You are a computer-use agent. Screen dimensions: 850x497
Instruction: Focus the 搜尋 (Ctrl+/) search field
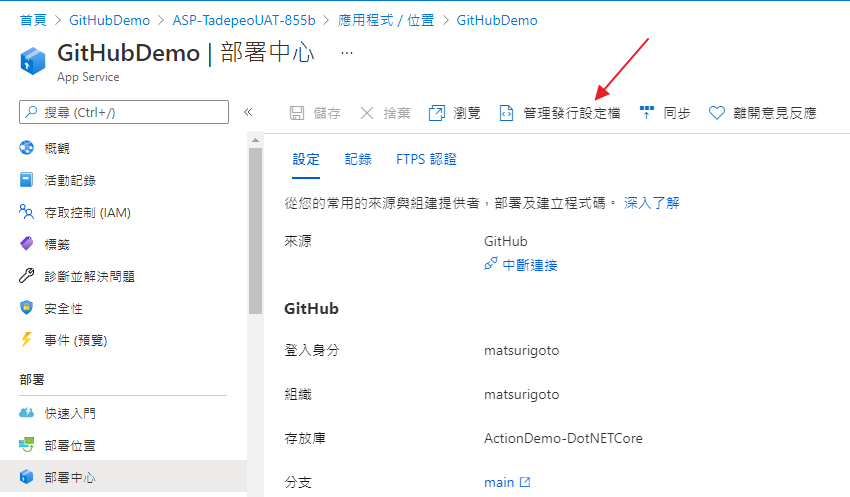(124, 112)
